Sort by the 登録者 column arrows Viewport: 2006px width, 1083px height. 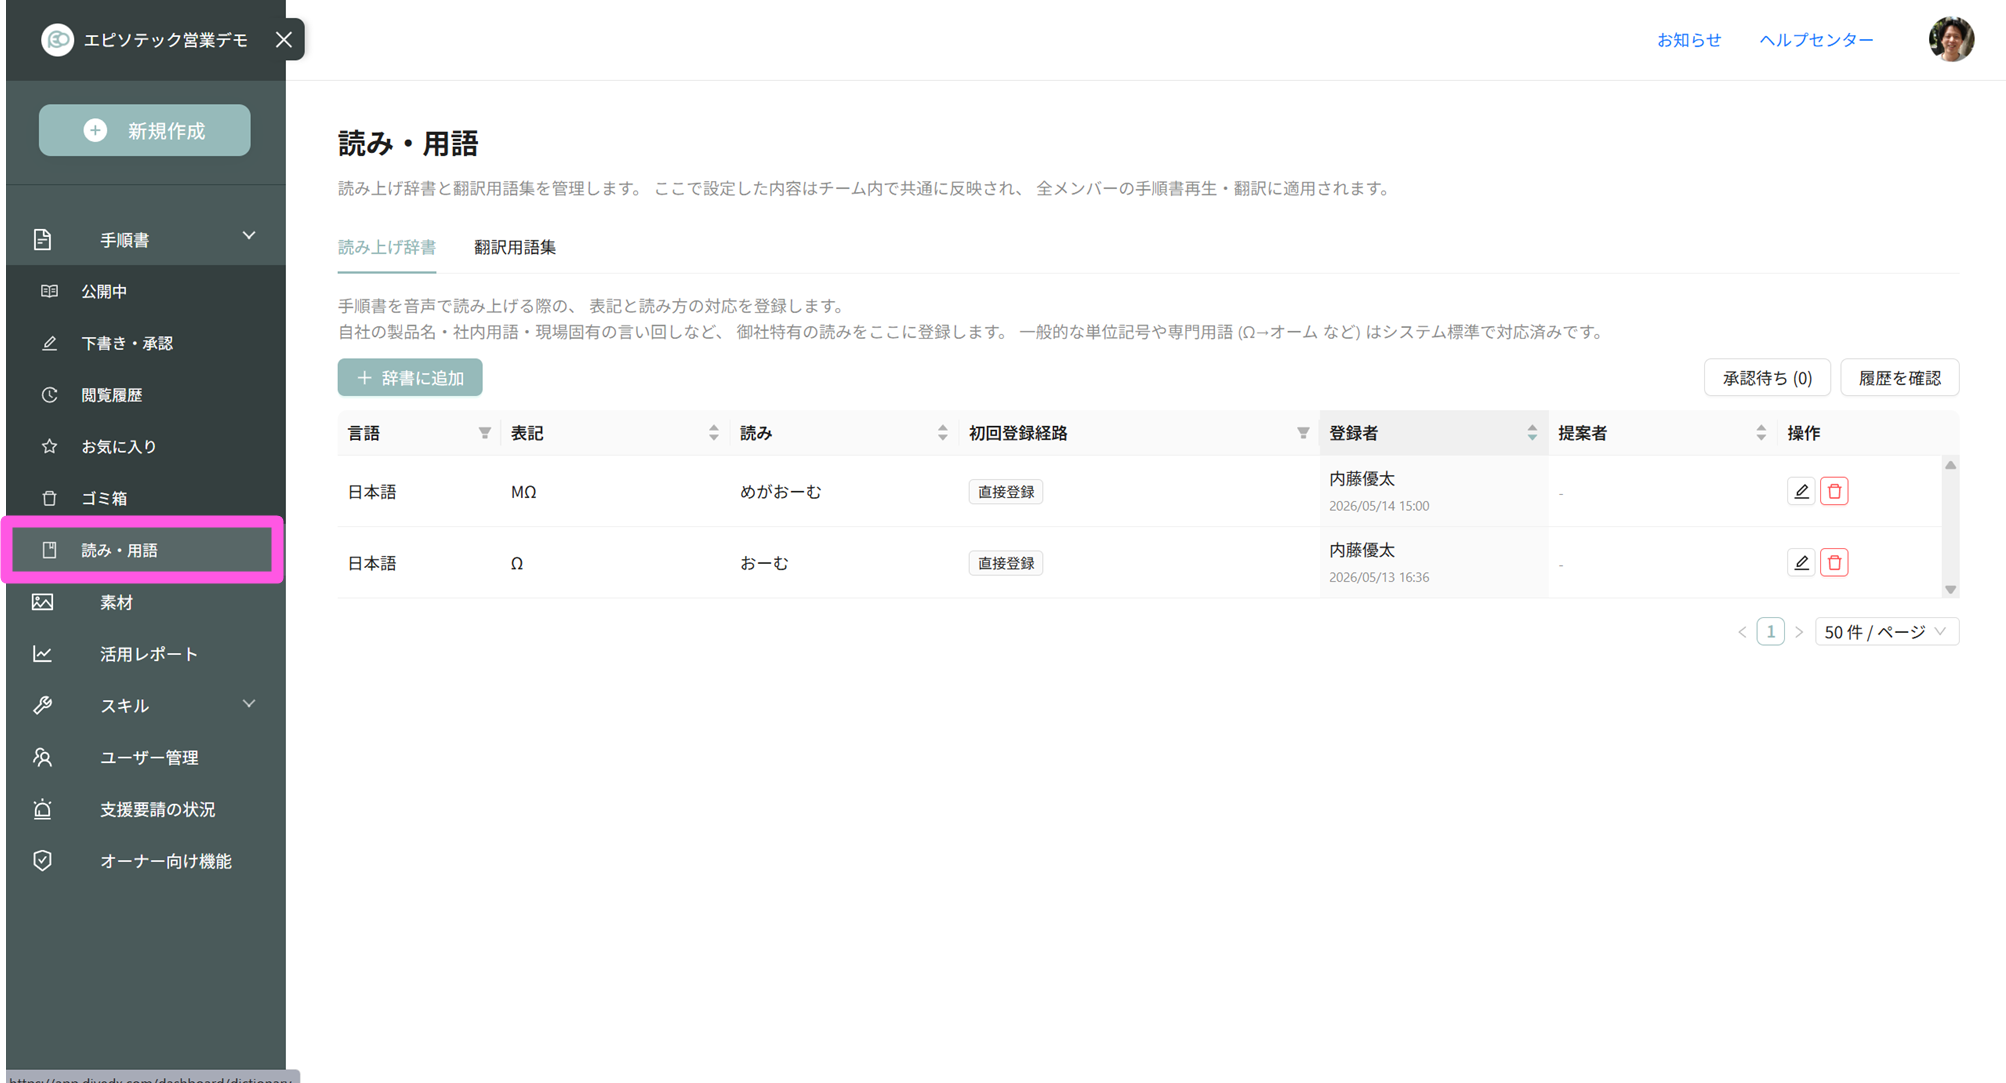click(x=1531, y=433)
